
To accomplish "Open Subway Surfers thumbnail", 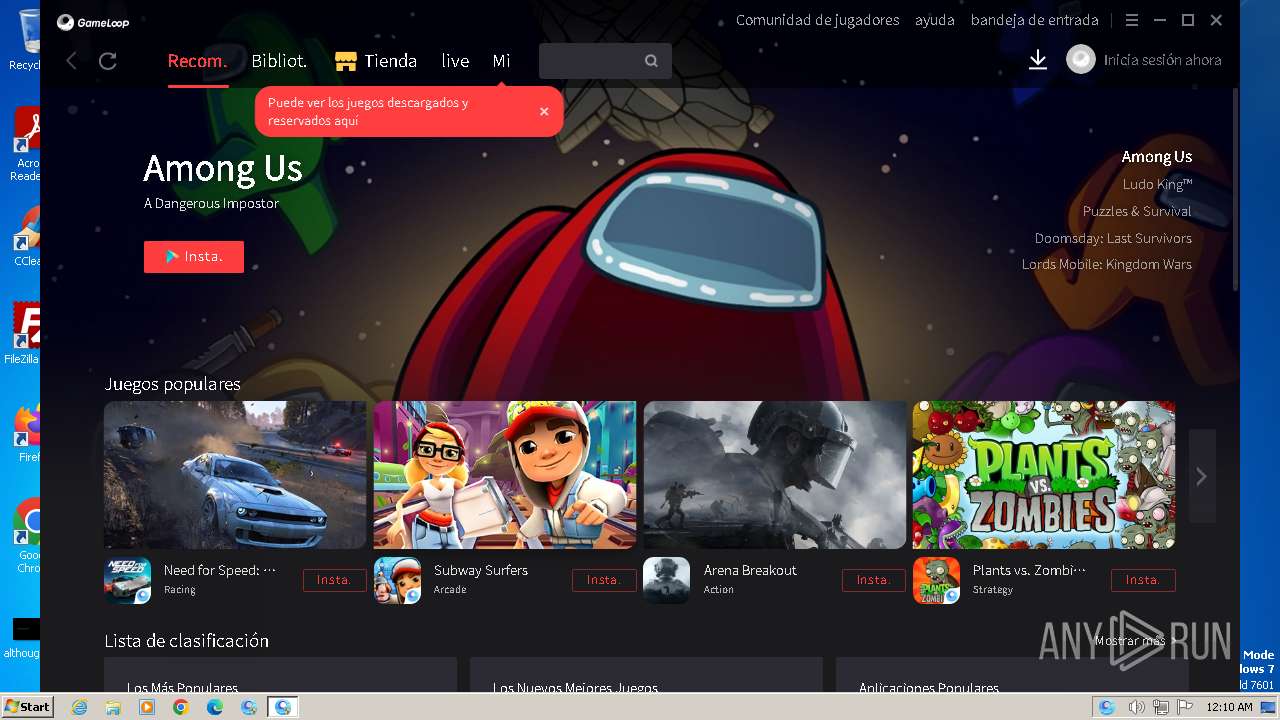I will [505, 475].
